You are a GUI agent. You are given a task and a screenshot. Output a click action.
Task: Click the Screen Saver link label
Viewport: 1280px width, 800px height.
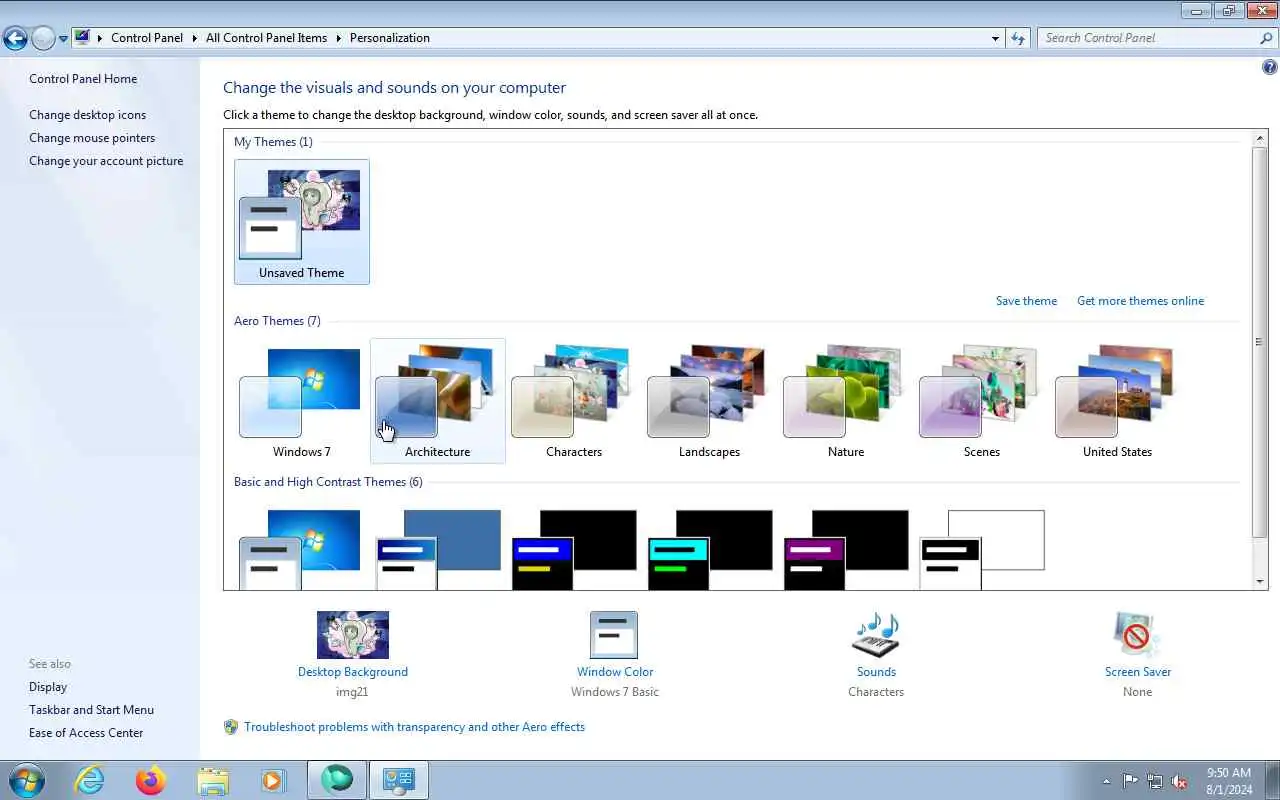[x=1138, y=672]
